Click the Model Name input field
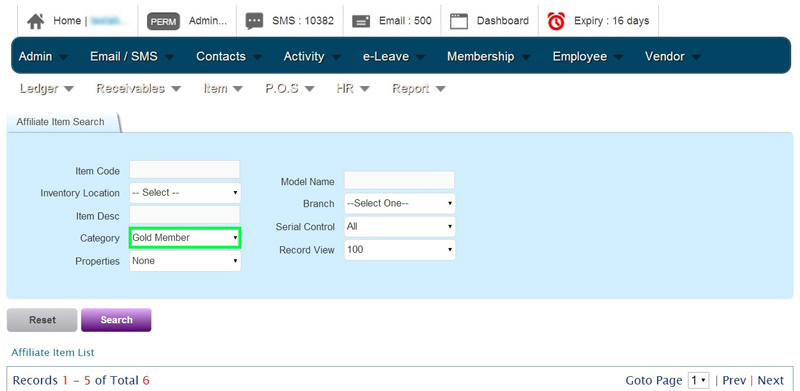Image resolution: width=800 pixels, height=391 pixels. (399, 180)
